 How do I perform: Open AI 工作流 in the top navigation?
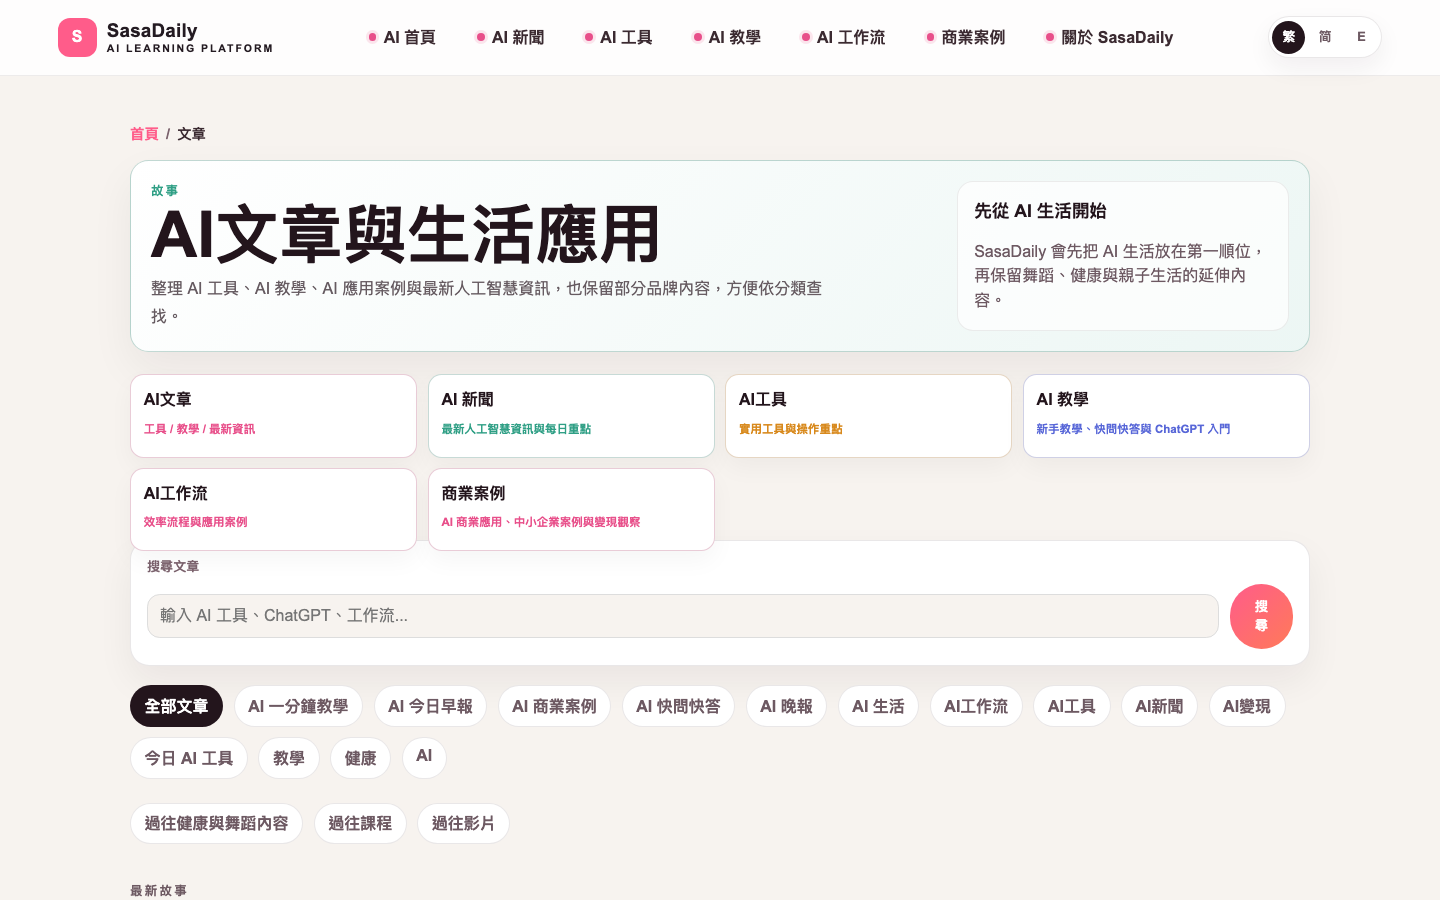pos(843,37)
